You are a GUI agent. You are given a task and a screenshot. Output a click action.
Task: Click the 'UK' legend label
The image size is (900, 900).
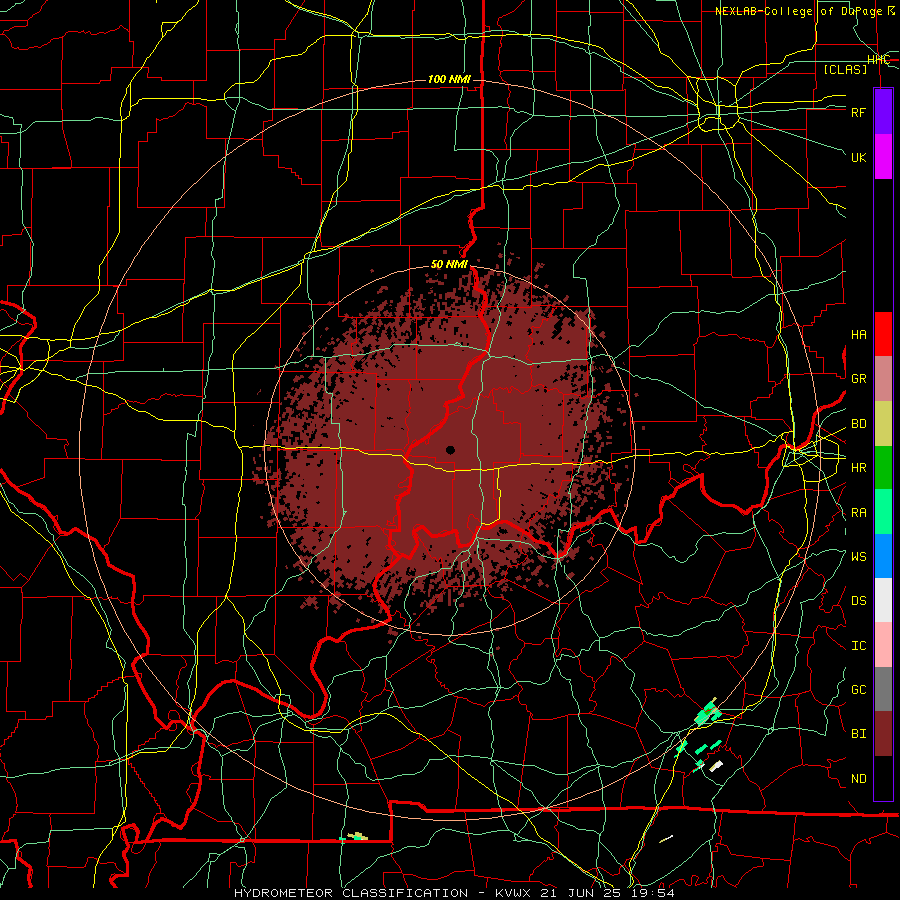pos(859,157)
